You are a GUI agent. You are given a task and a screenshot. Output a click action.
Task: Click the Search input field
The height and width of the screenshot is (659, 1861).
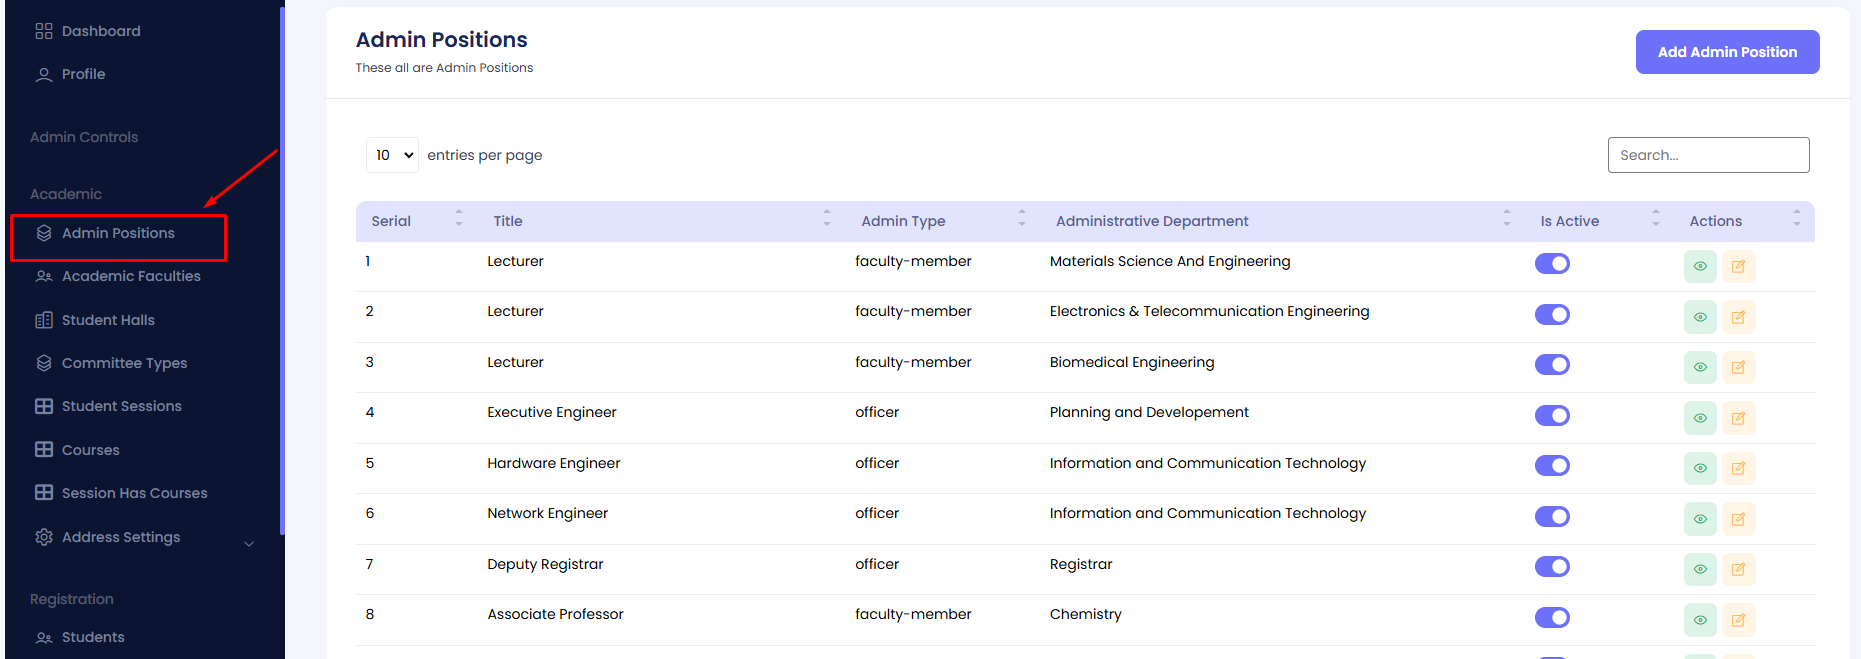(1708, 155)
